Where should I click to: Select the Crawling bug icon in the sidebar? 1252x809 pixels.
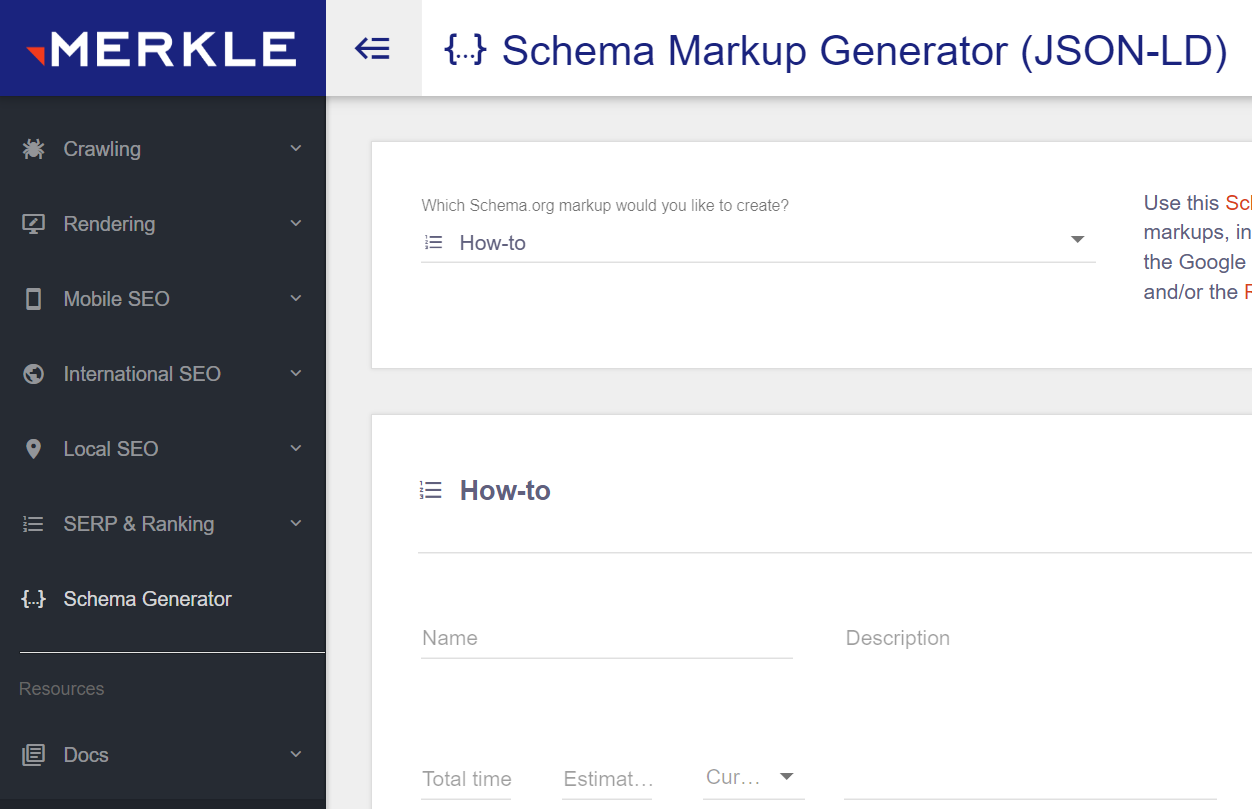pyautogui.click(x=33, y=149)
